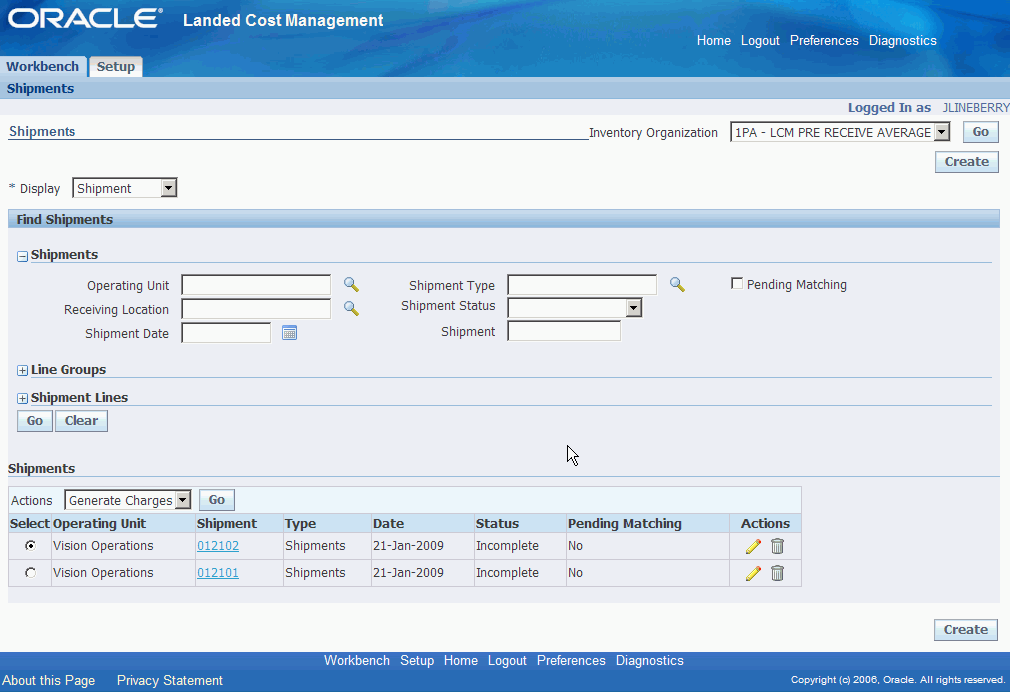Open the Shipment Date calendar picker
The width and height of the screenshot is (1010, 692).
[289, 333]
